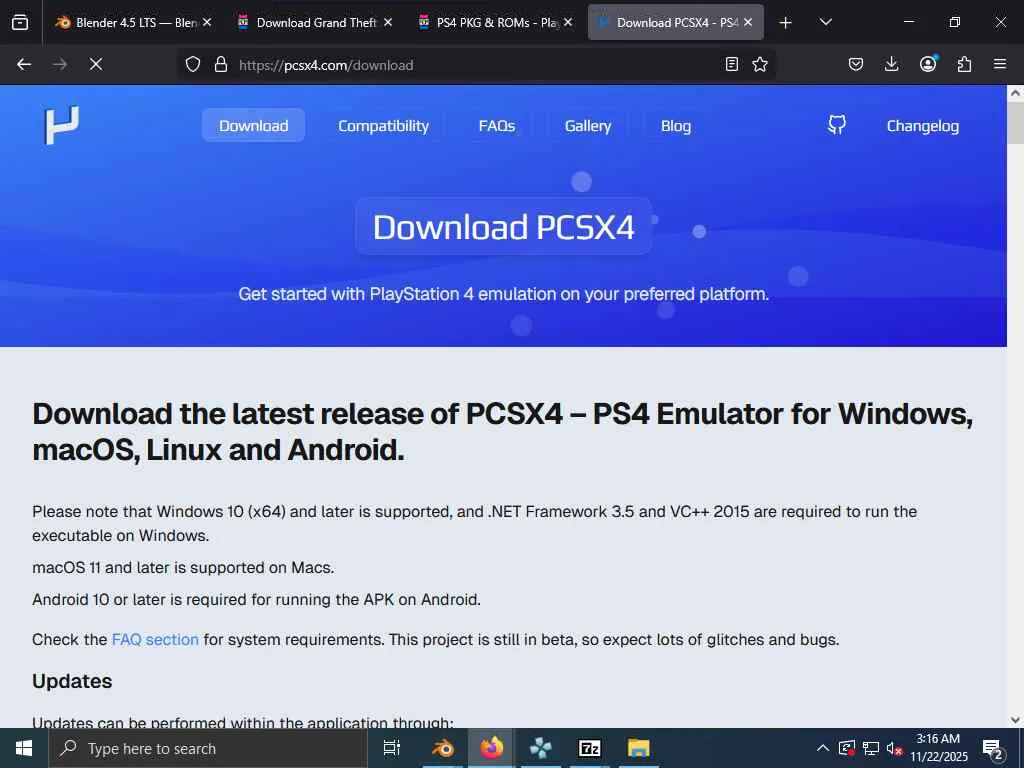
Task: Click the PCSX4 logo in the header
Action: pos(62,125)
